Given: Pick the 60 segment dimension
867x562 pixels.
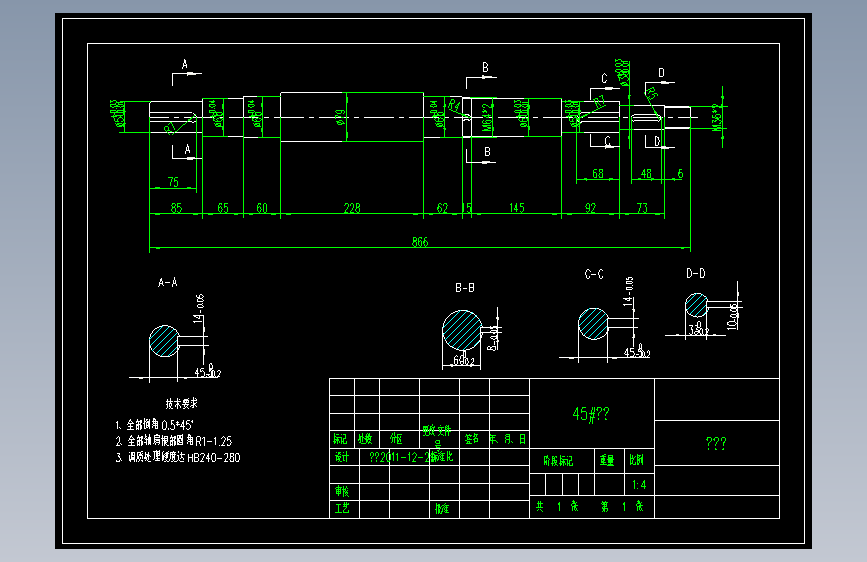Looking at the screenshot, I should tap(262, 208).
